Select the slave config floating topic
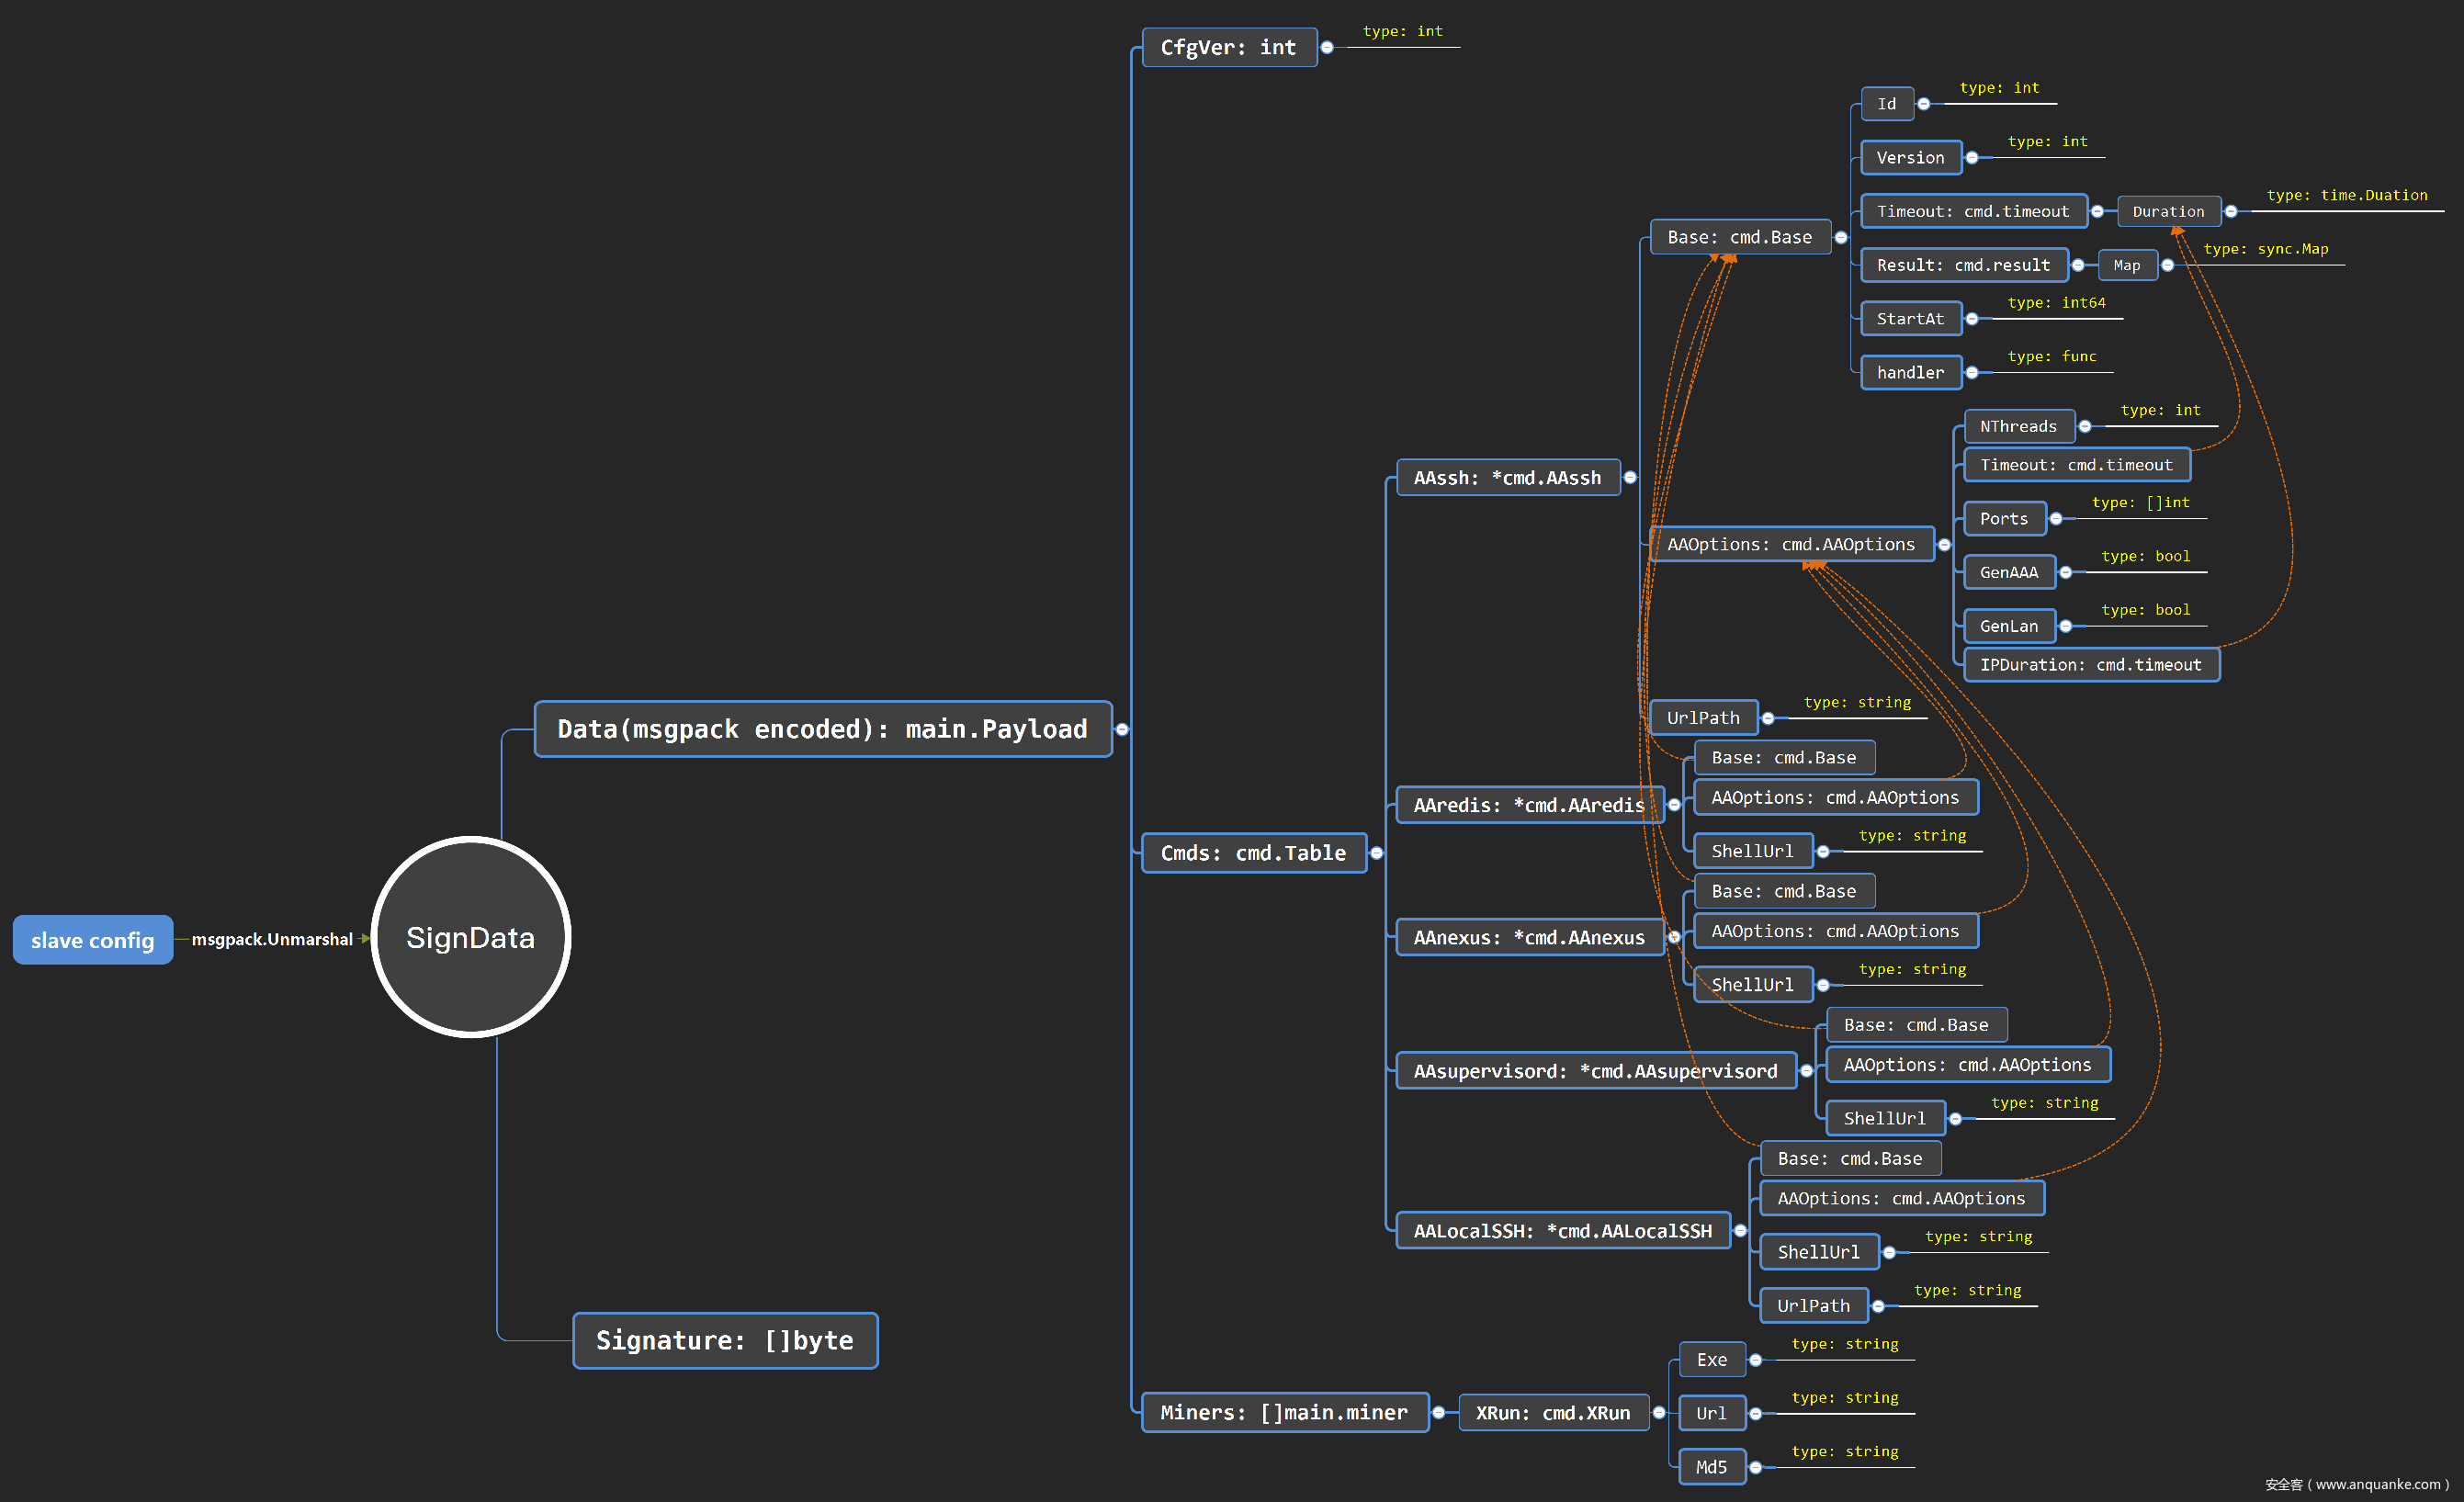This screenshot has width=2464, height=1502. click(92, 940)
